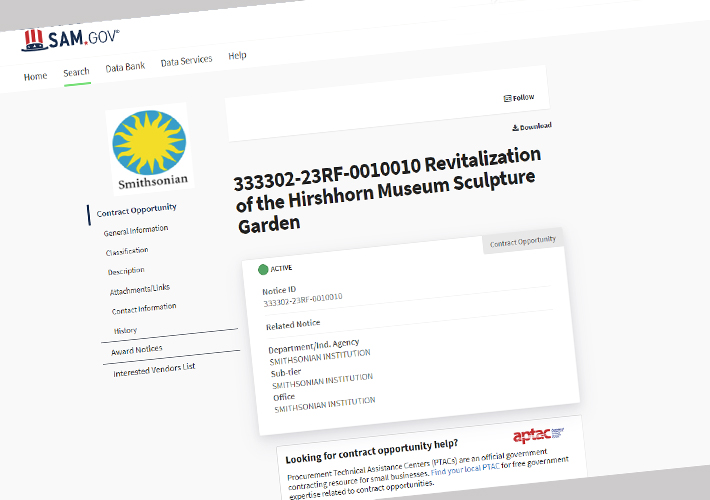The image size is (710, 500).
Task: Click the Looking for contract opportunity help heading
Action: click(372, 451)
